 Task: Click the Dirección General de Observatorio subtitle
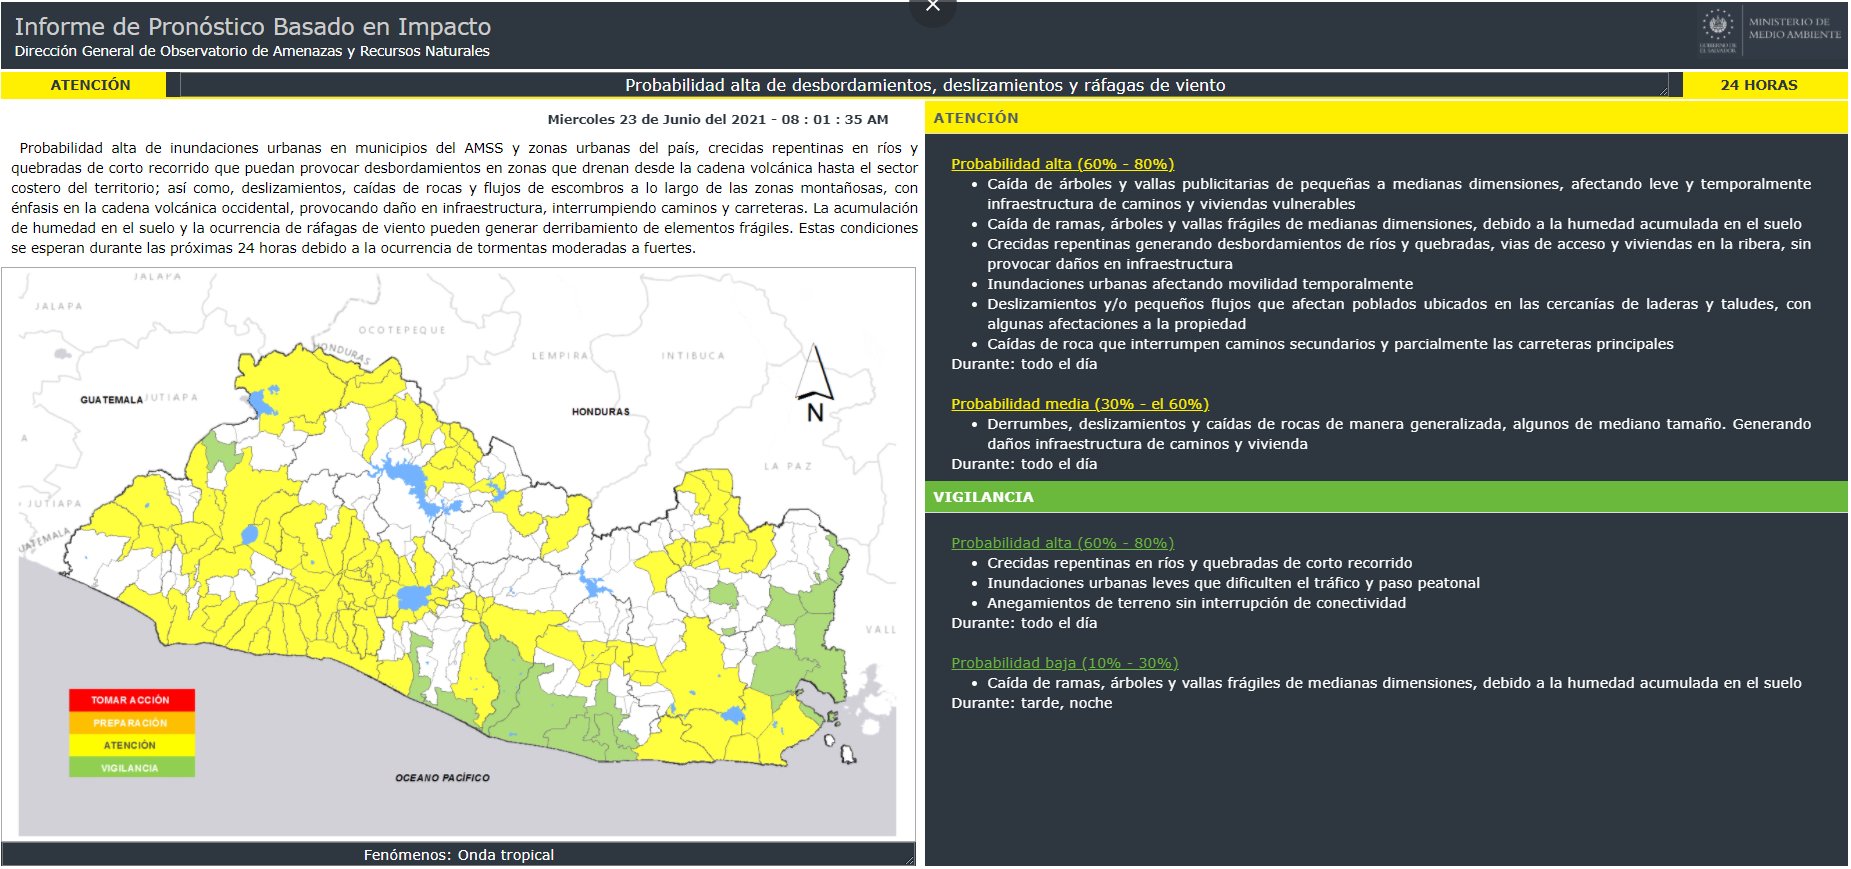tap(252, 51)
